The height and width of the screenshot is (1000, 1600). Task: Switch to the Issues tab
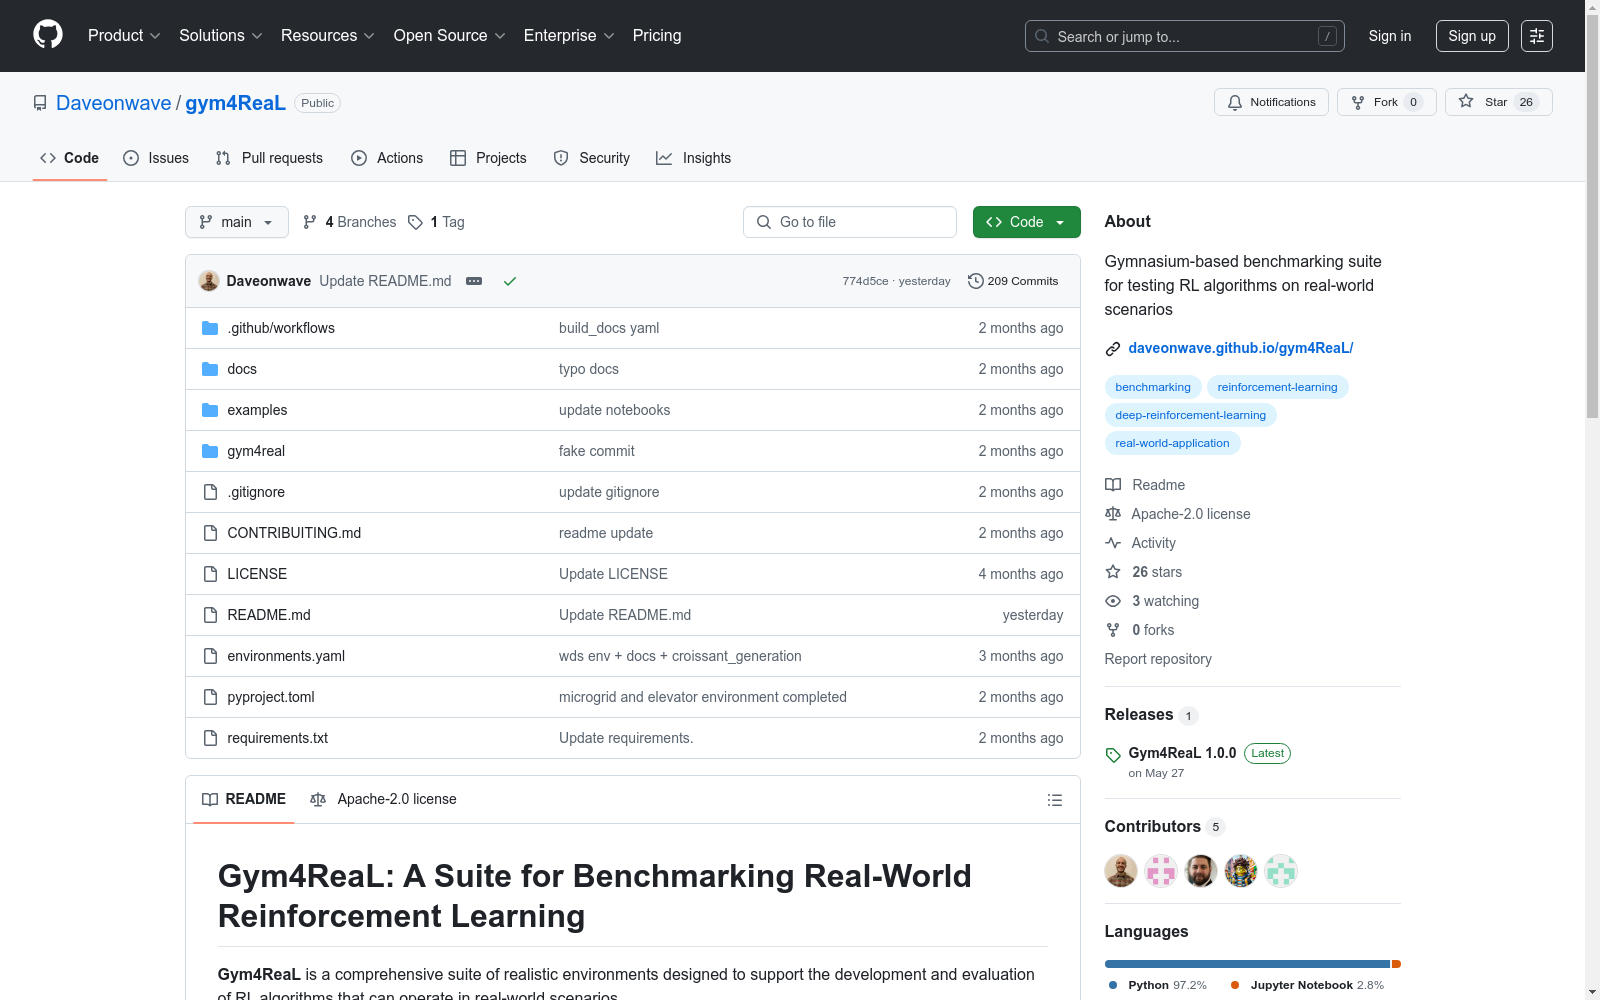(156, 158)
